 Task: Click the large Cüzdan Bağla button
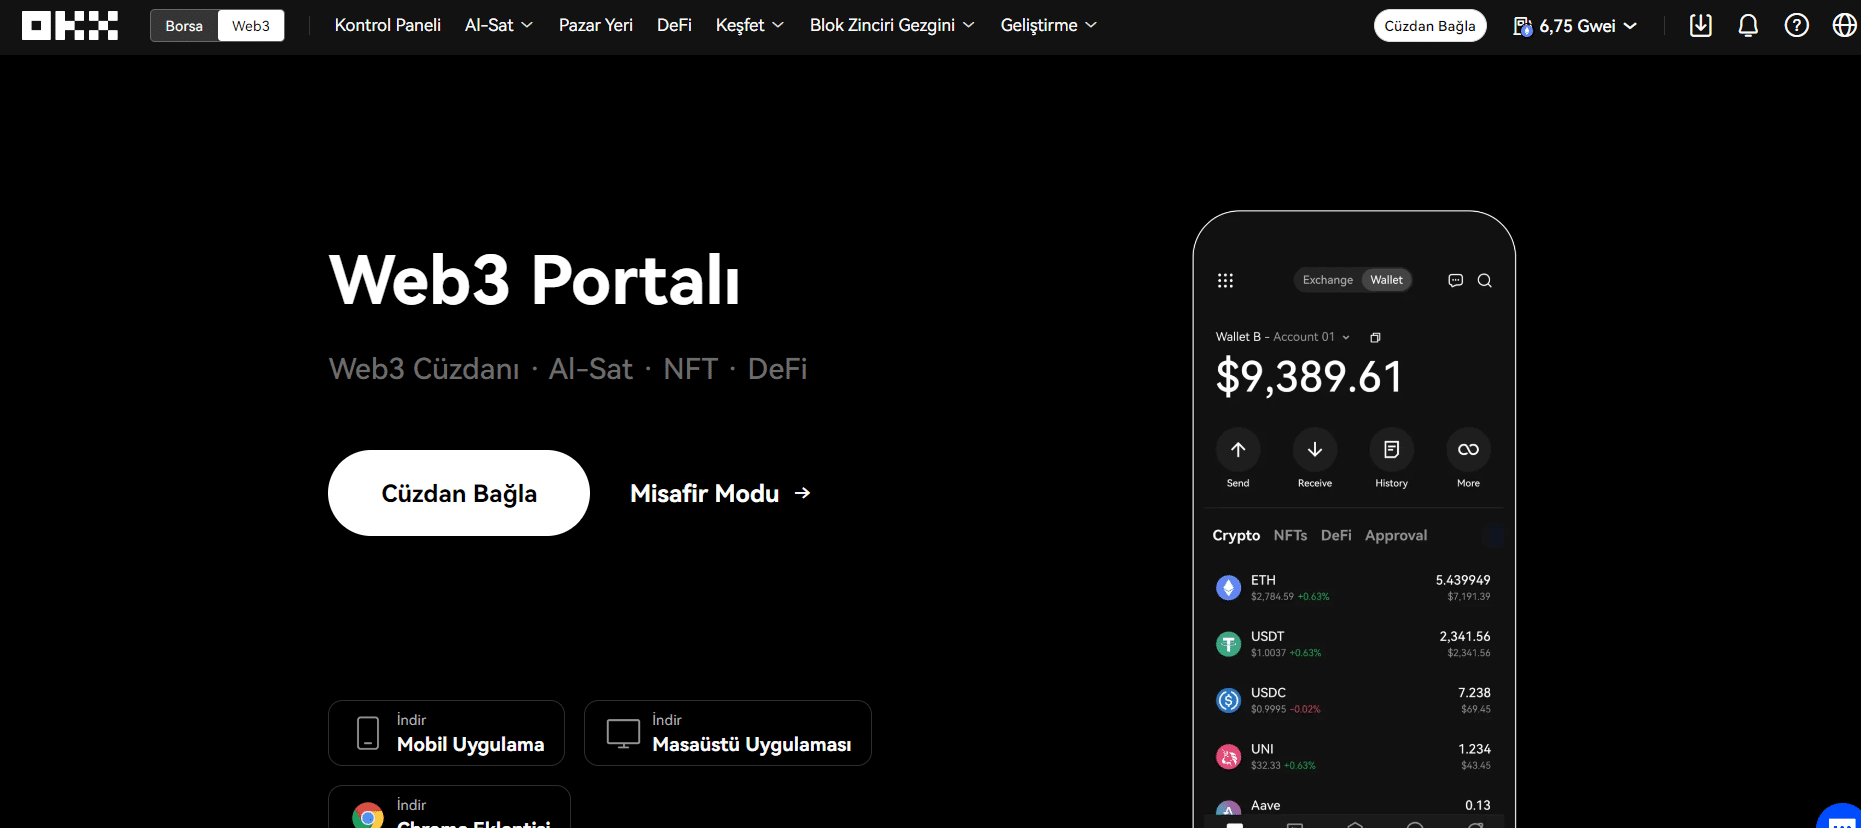459,493
